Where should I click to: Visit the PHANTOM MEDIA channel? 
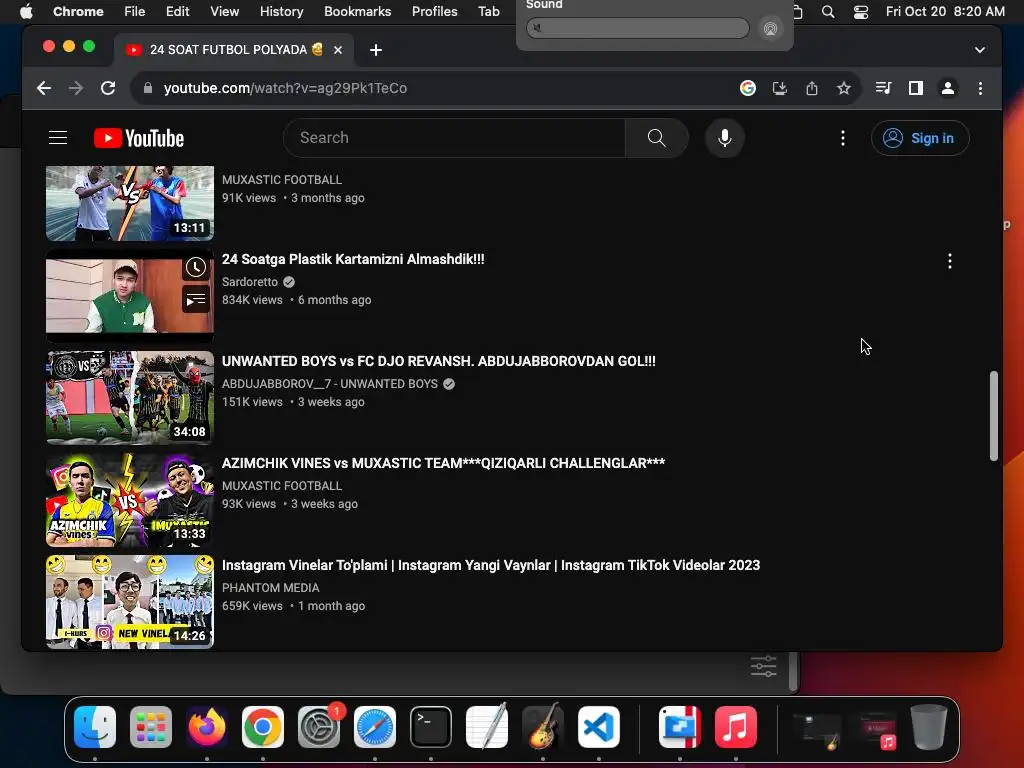click(x=270, y=588)
